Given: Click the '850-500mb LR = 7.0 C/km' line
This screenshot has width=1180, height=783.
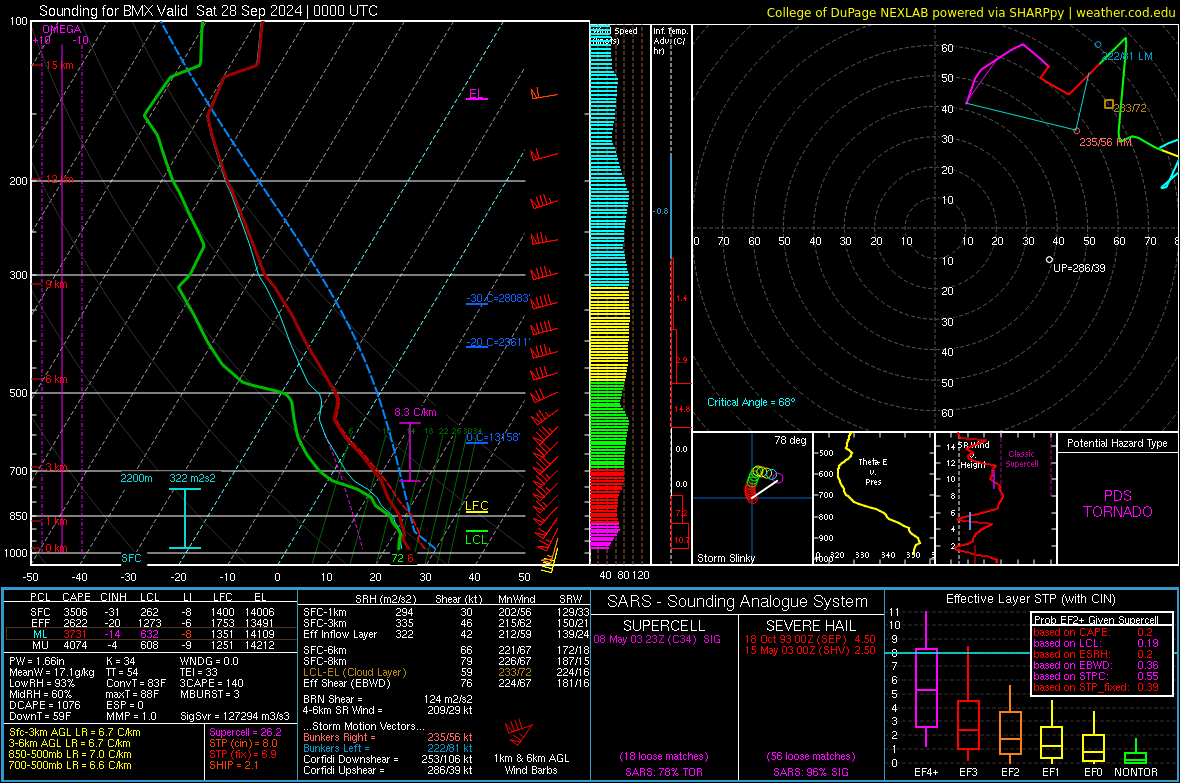Looking at the screenshot, I should tap(70, 754).
